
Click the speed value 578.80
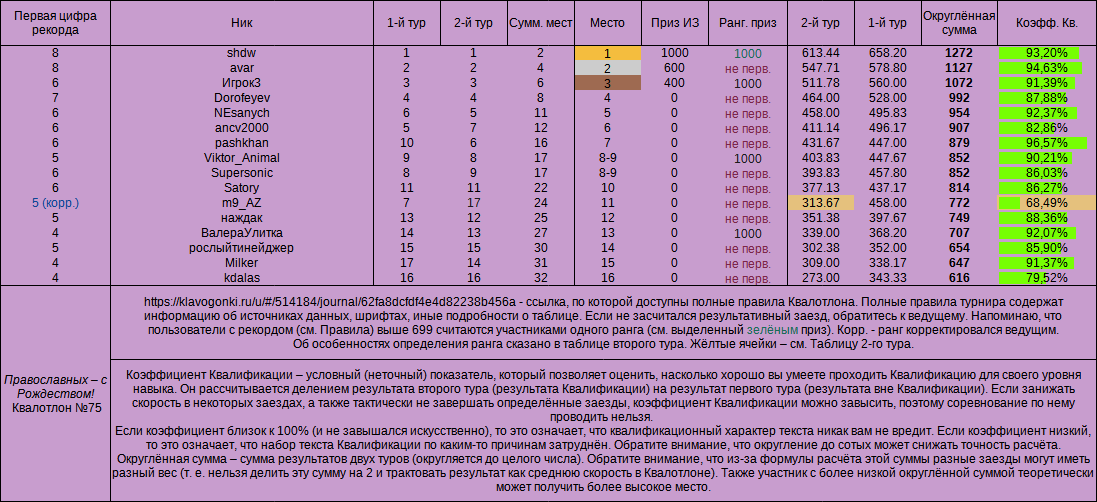tap(887, 68)
